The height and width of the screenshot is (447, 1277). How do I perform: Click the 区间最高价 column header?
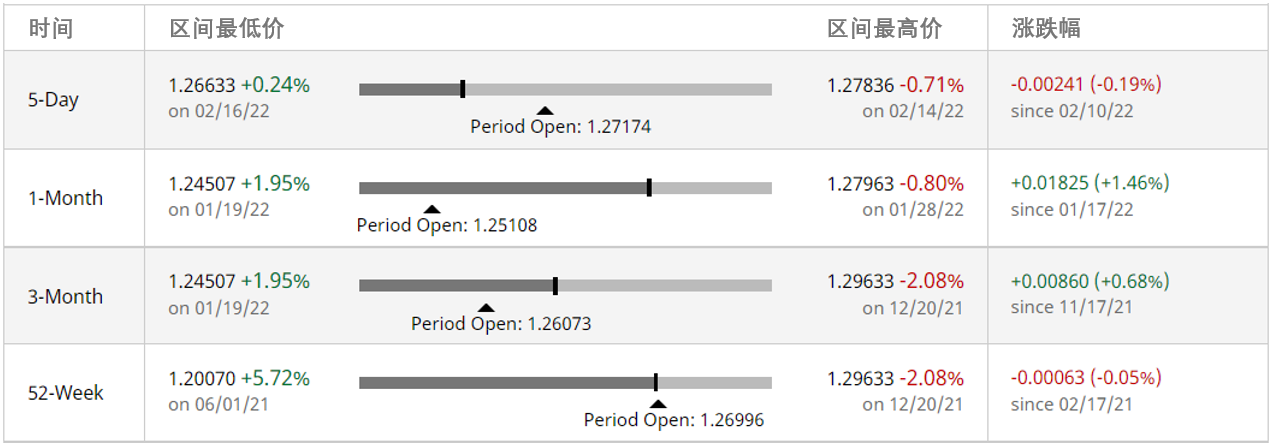pyautogui.click(x=884, y=29)
